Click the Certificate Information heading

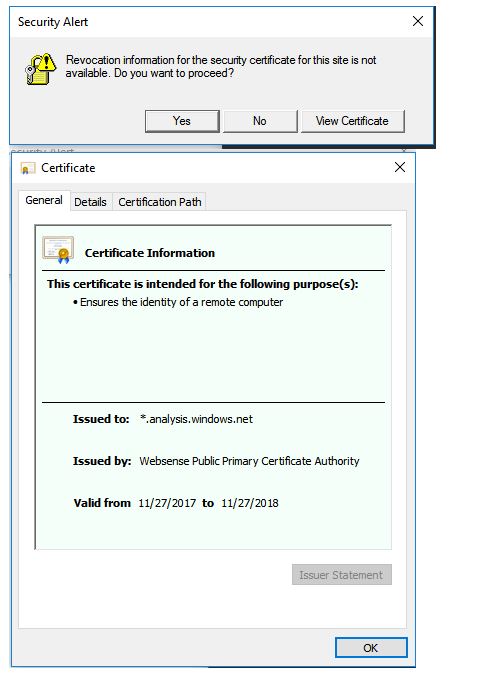click(x=150, y=253)
